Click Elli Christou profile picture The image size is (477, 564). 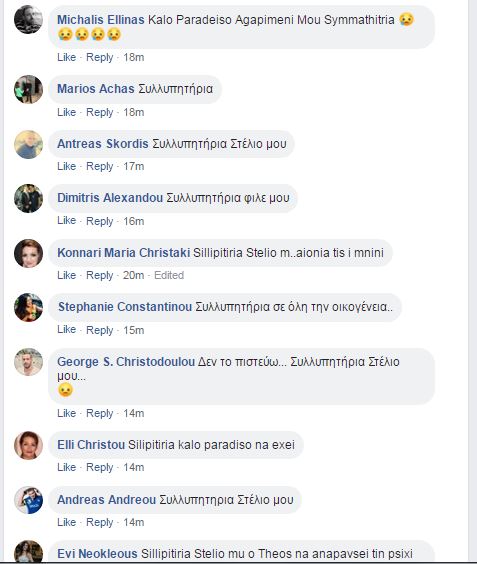coord(28,445)
